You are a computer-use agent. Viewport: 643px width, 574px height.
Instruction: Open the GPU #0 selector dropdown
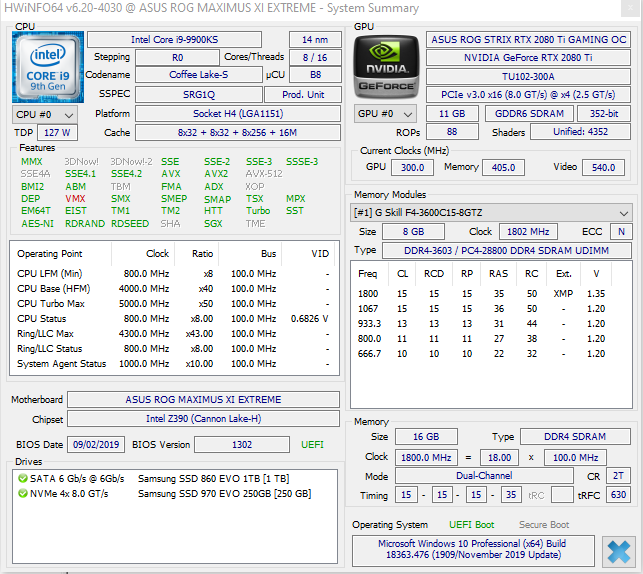pyautogui.click(x=385, y=114)
